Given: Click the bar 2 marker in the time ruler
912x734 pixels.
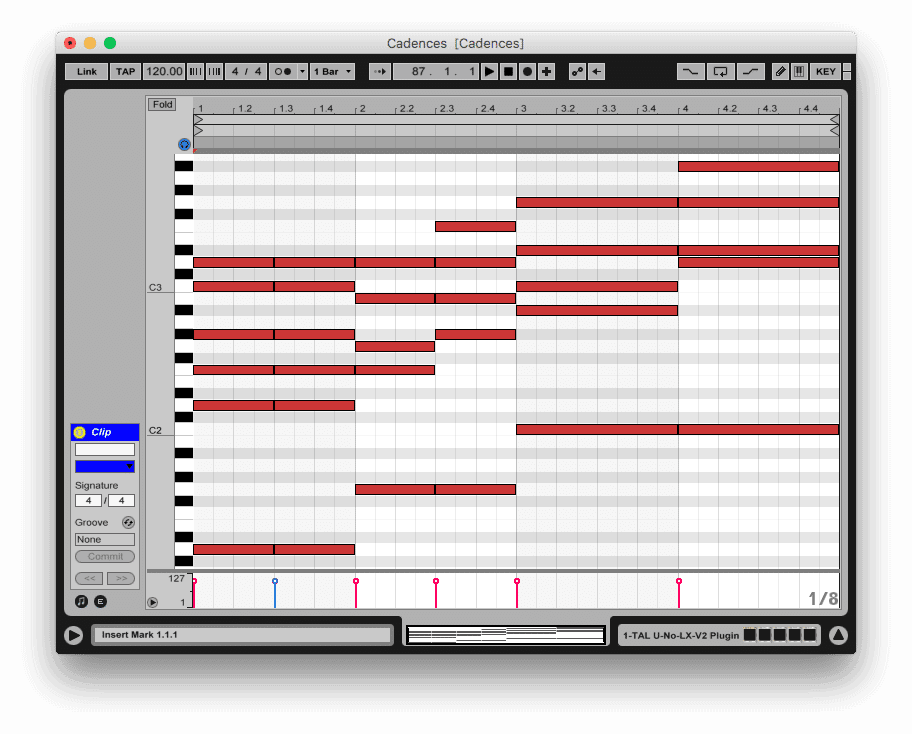Looking at the screenshot, I should pyautogui.click(x=362, y=109).
